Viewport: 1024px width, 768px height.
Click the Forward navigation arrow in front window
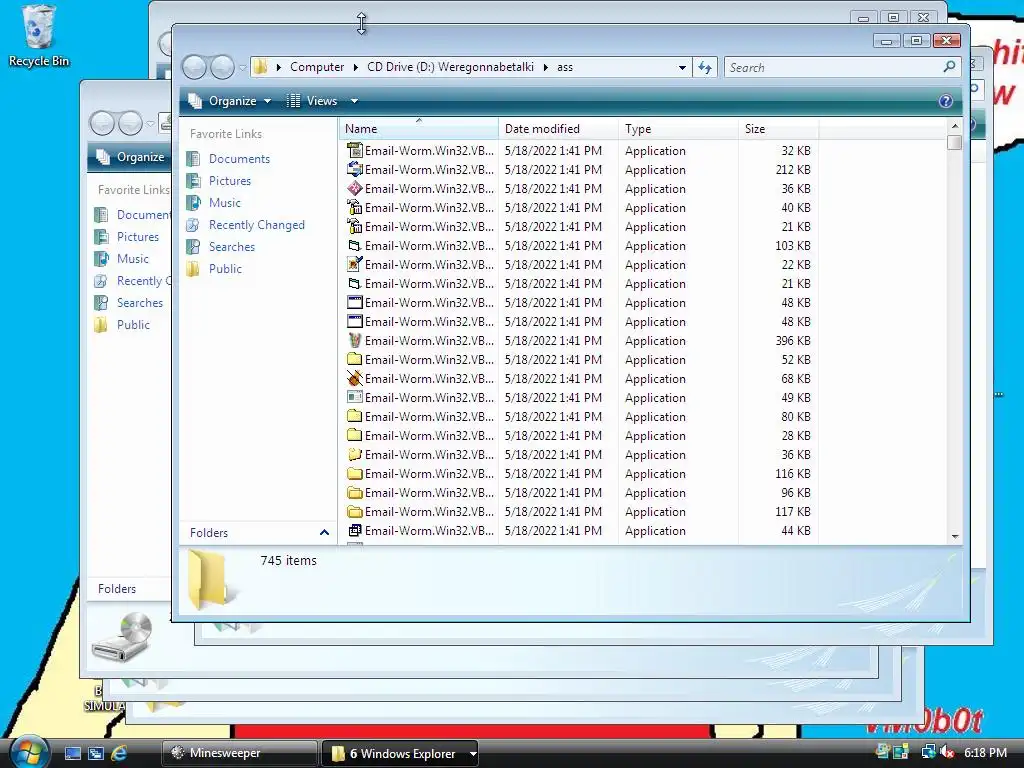(222, 67)
